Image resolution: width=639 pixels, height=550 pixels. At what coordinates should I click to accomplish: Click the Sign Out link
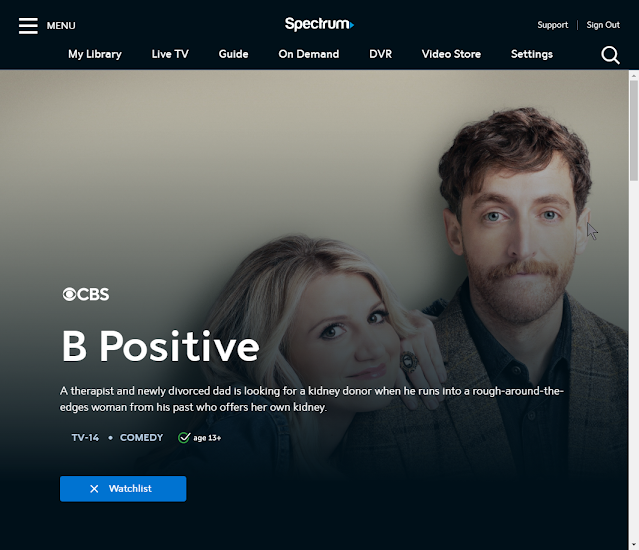click(x=603, y=25)
